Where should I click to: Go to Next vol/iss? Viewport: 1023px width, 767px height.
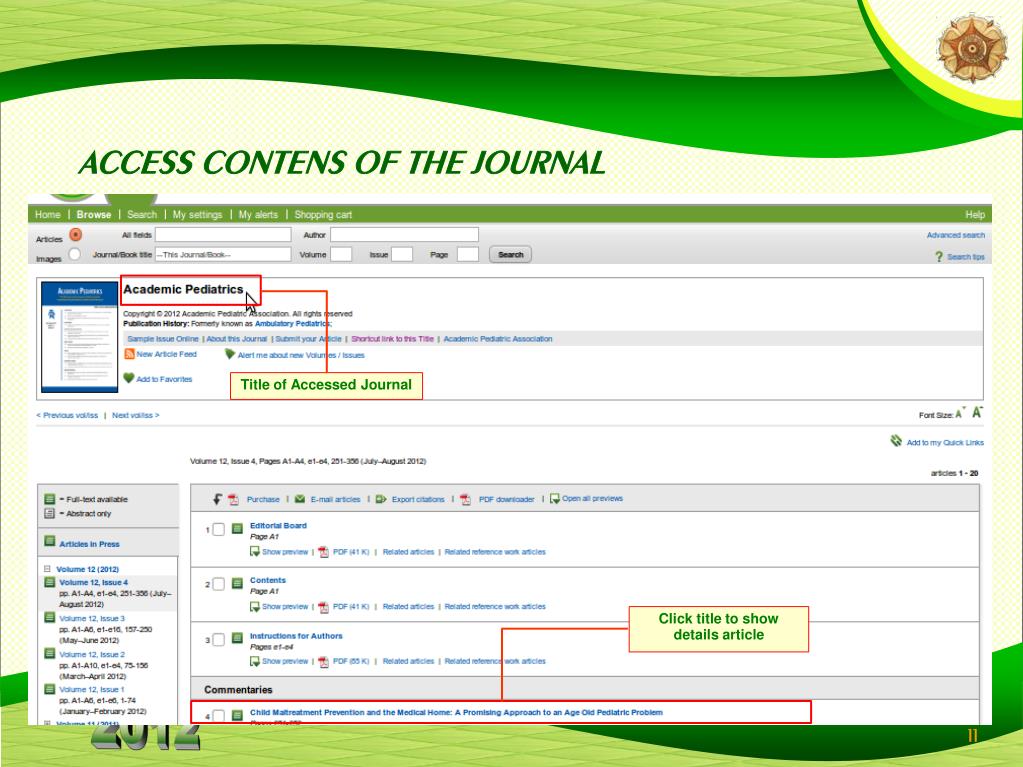point(136,415)
